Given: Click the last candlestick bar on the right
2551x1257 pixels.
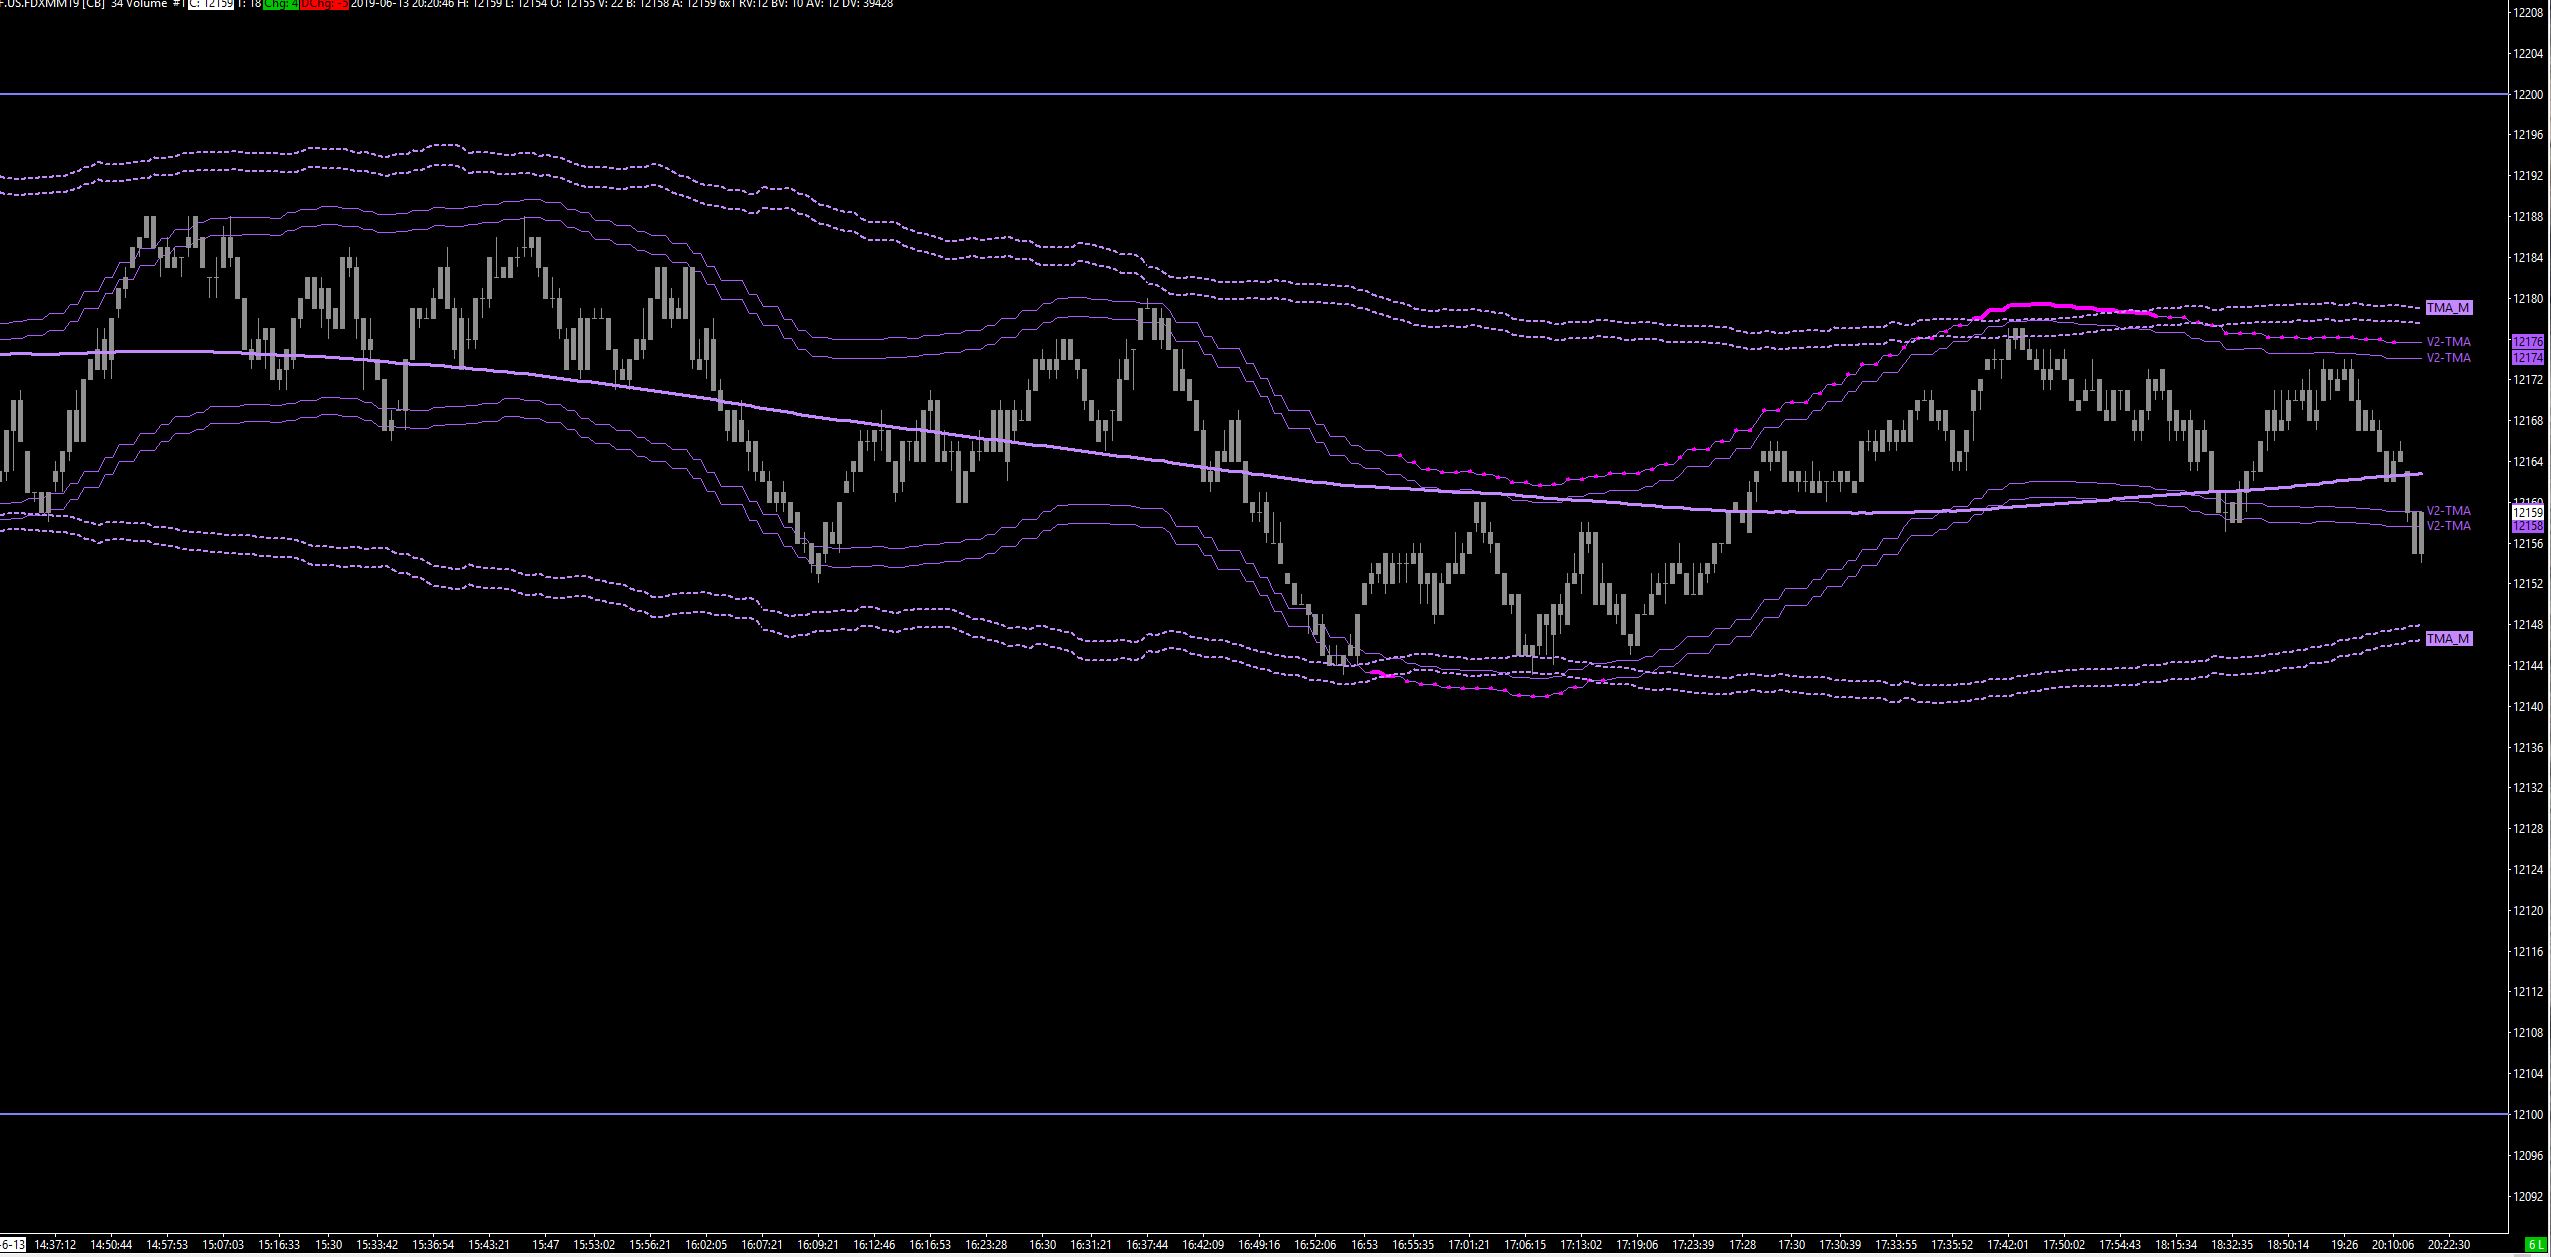Looking at the screenshot, I should pos(2419,532).
